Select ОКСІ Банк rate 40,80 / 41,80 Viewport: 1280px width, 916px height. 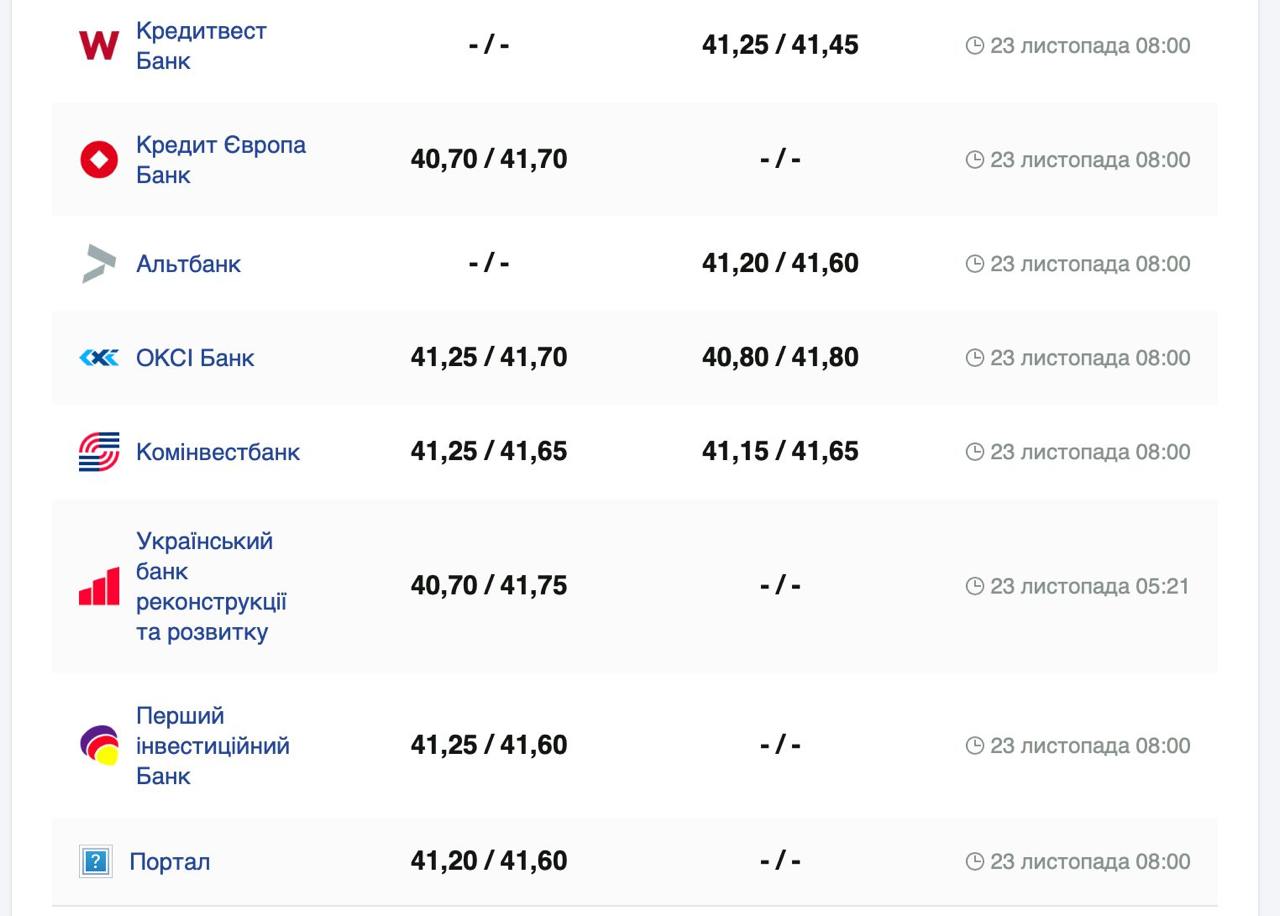click(x=780, y=358)
